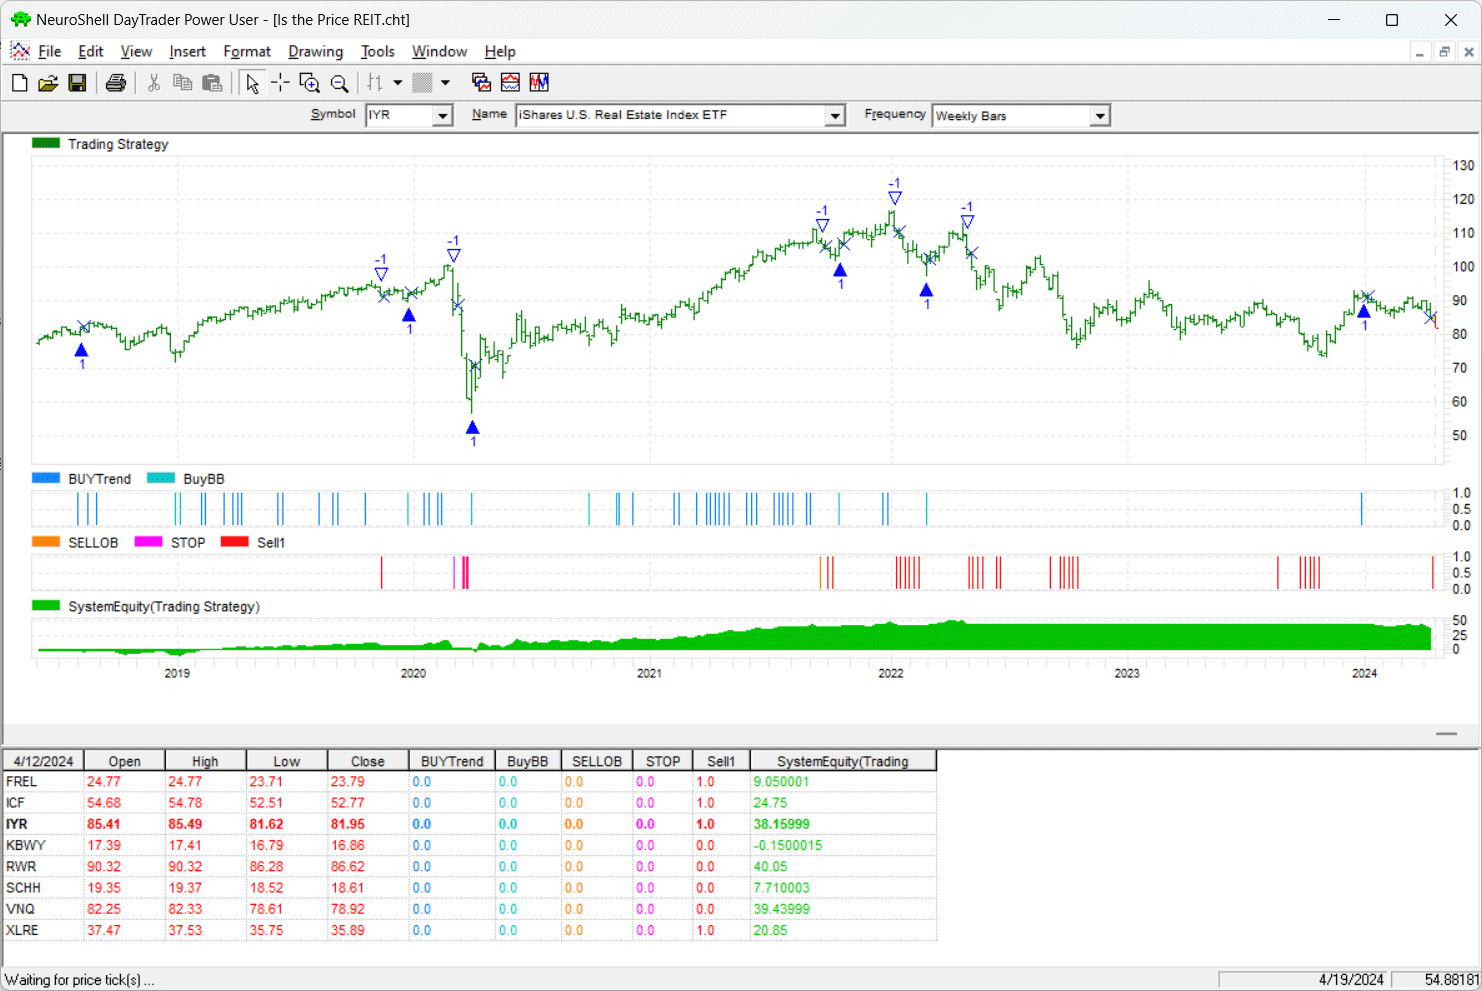Click the Zoom Out magnifier icon
Screen dimensions: 1482x991
pyautogui.click(x=340, y=83)
